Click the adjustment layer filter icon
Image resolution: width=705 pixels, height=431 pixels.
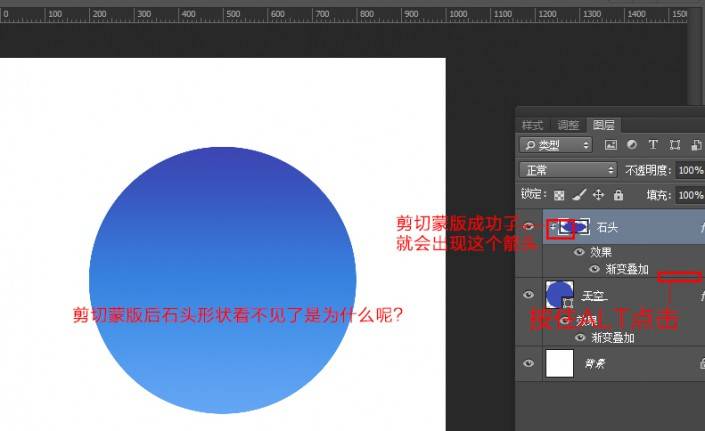pyautogui.click(x=632, y=146)
